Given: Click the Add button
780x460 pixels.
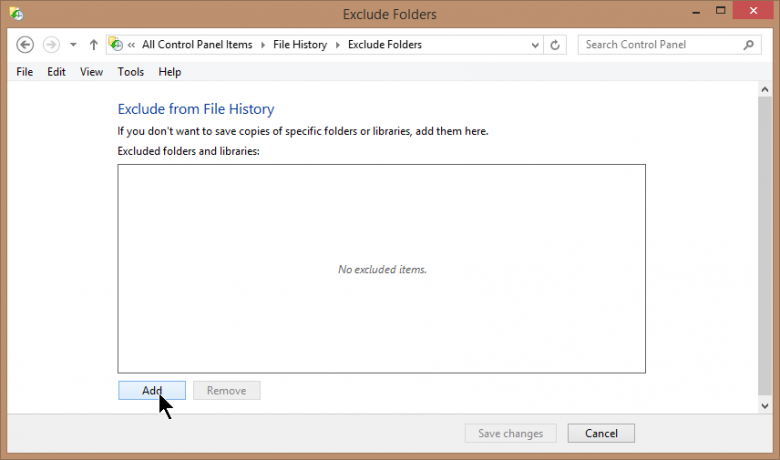Looking at the screenshot, I should pos(152,390).
